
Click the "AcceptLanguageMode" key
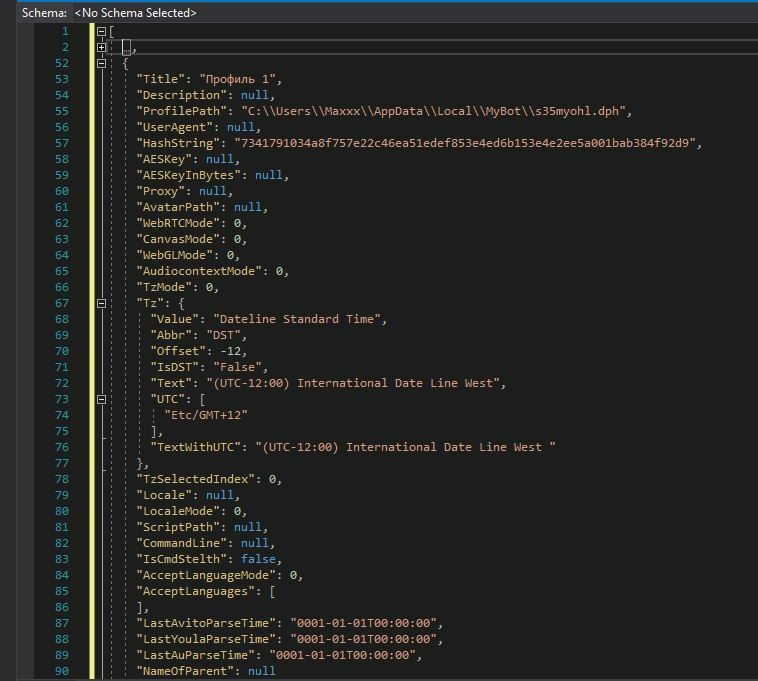click(206, 575)
